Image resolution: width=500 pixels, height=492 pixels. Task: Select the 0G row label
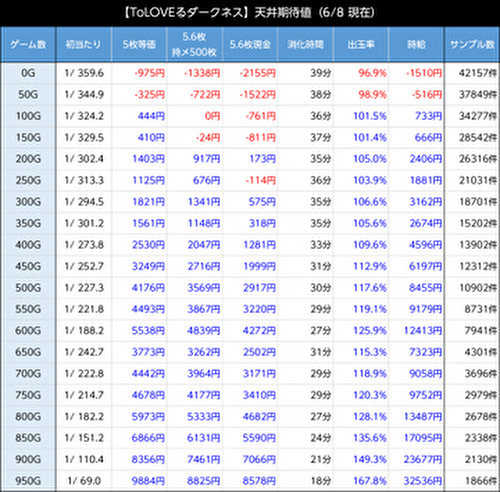point(28,73)
